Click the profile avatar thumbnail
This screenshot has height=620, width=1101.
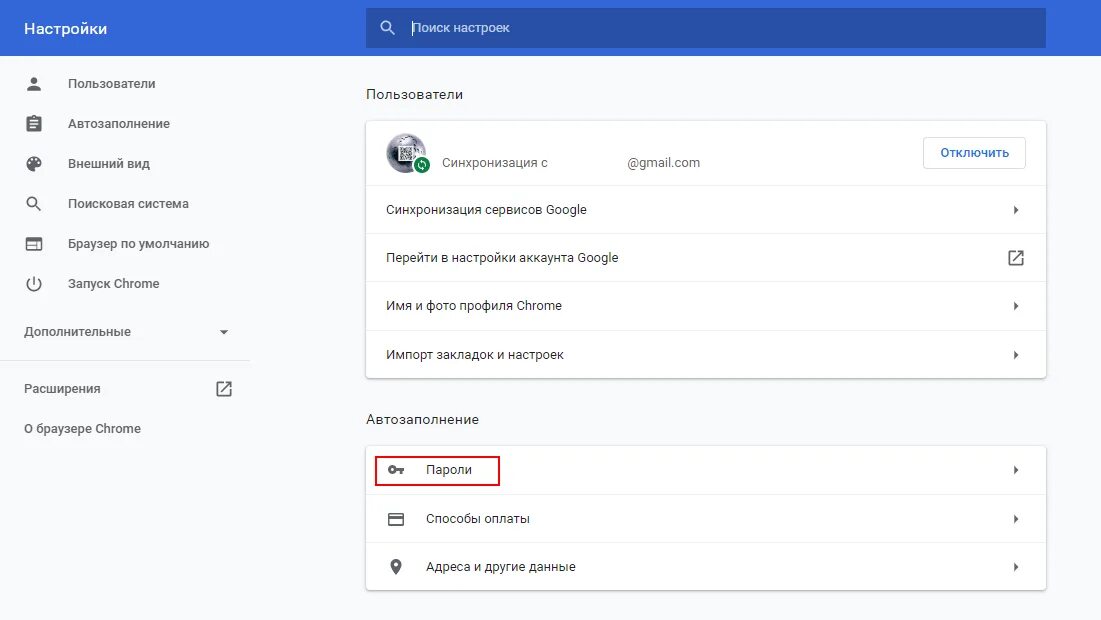(x=406, y=152)
